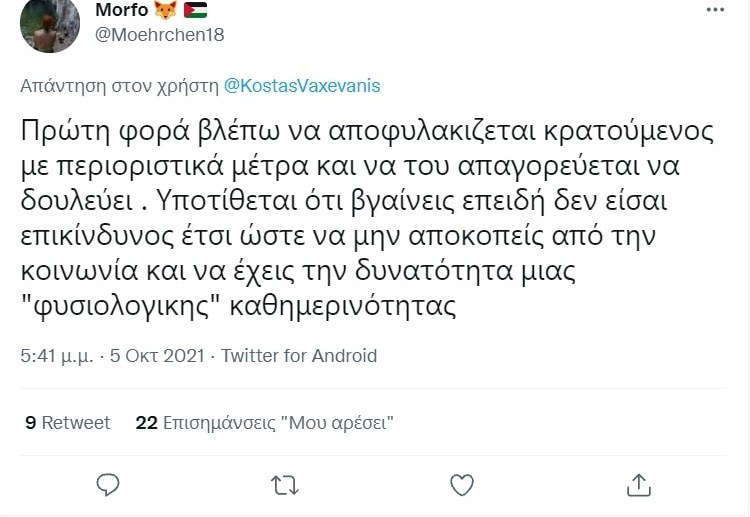Click the fox emoji beside Morfo

pyautogui.click(x=165, y=11)
